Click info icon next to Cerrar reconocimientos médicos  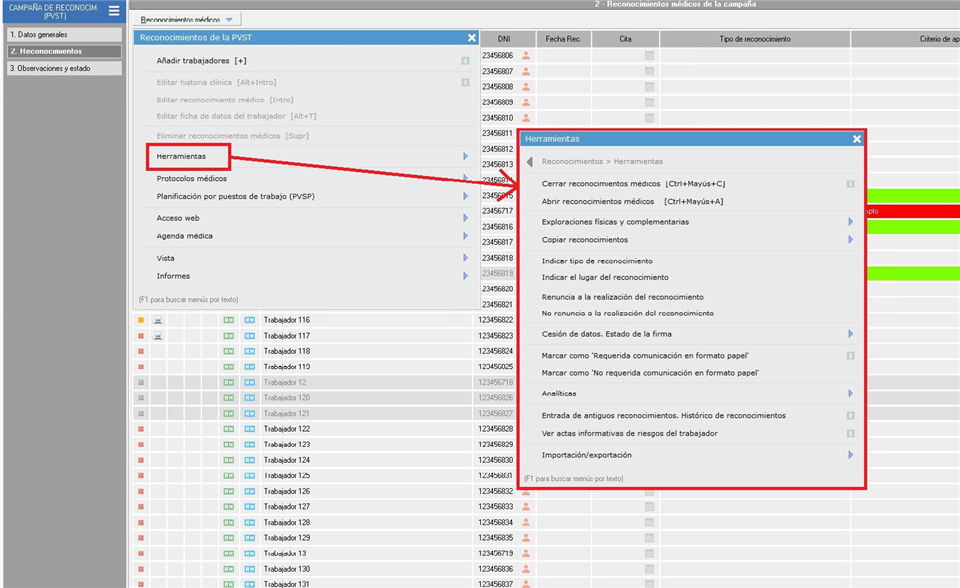[x=850, y=184]
